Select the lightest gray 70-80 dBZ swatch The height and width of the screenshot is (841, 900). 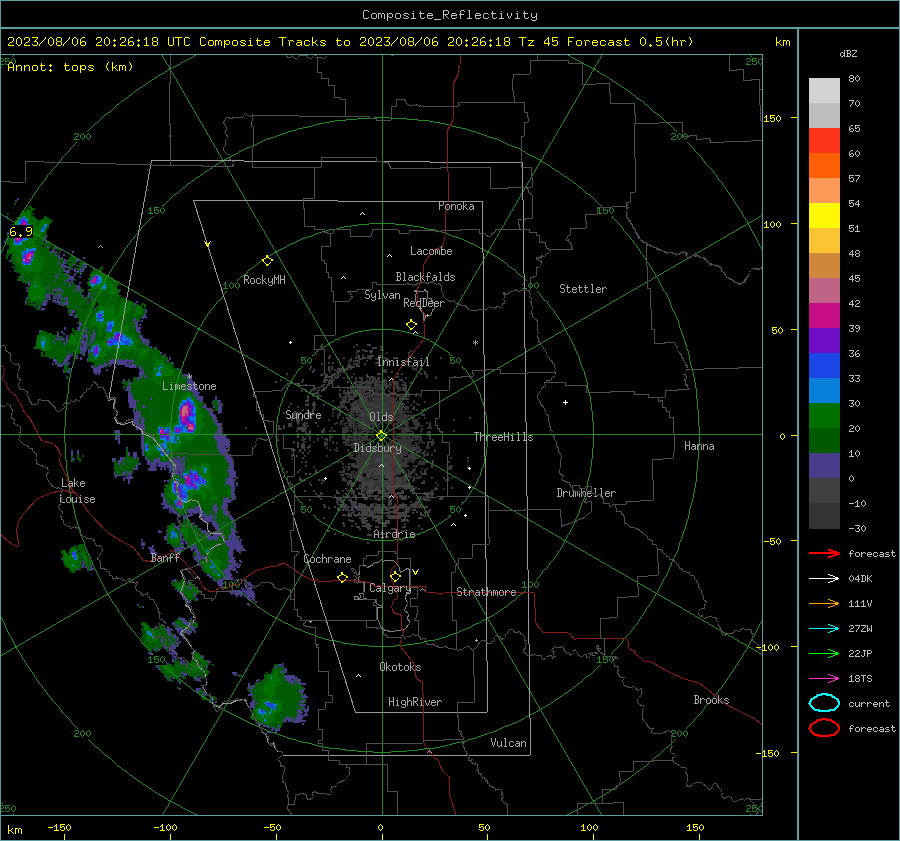click(x=824, y=91)
